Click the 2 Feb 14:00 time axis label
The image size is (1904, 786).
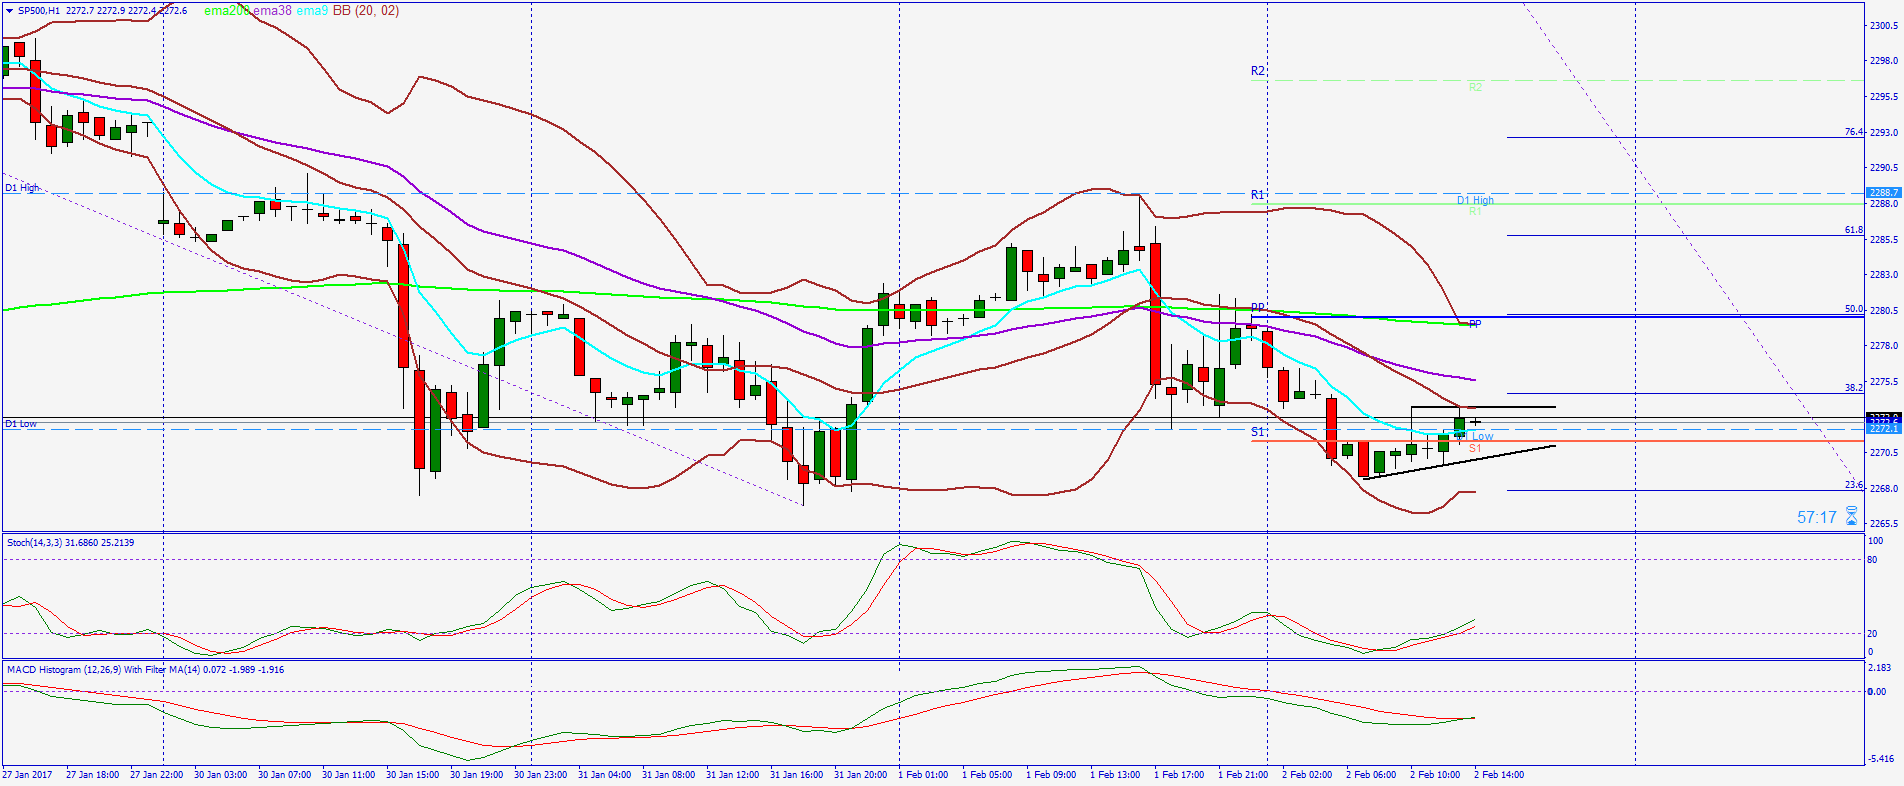click(x=1499, y=775)
